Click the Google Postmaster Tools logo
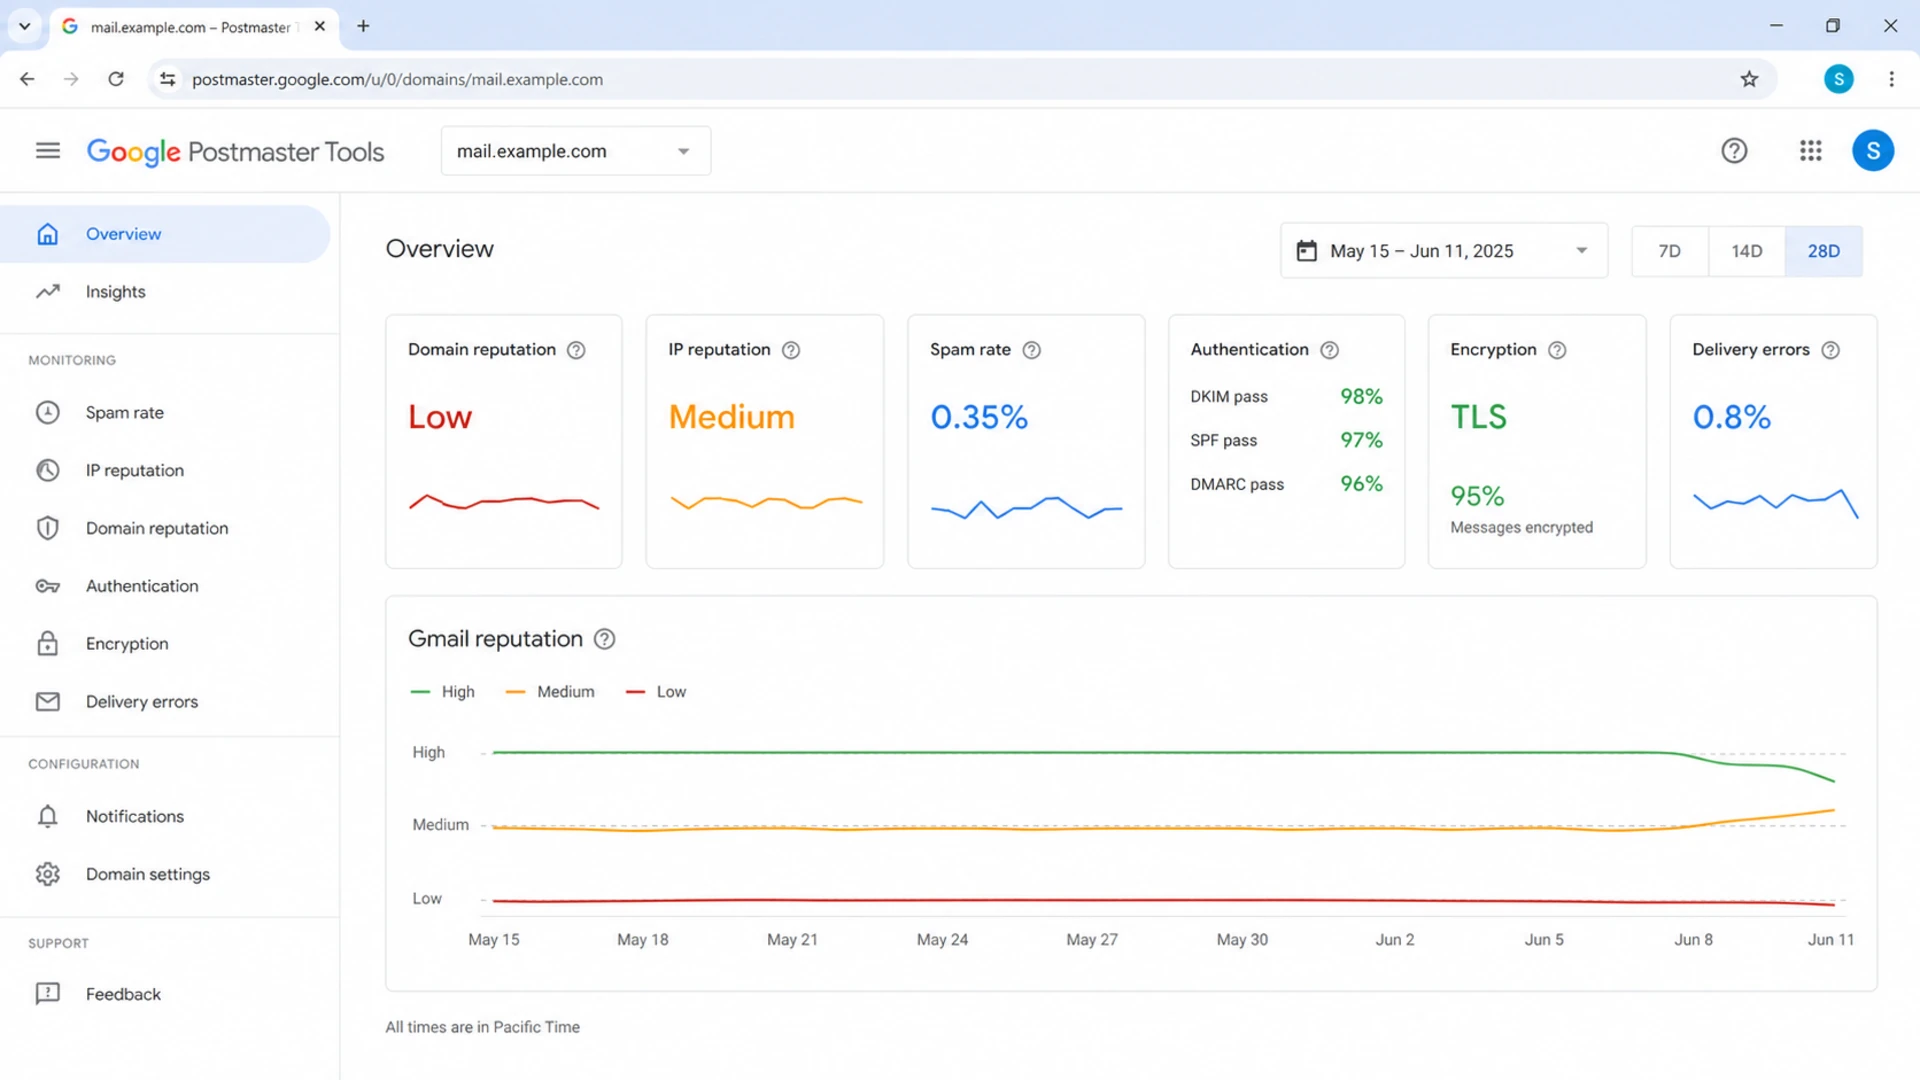 (235, 152)
